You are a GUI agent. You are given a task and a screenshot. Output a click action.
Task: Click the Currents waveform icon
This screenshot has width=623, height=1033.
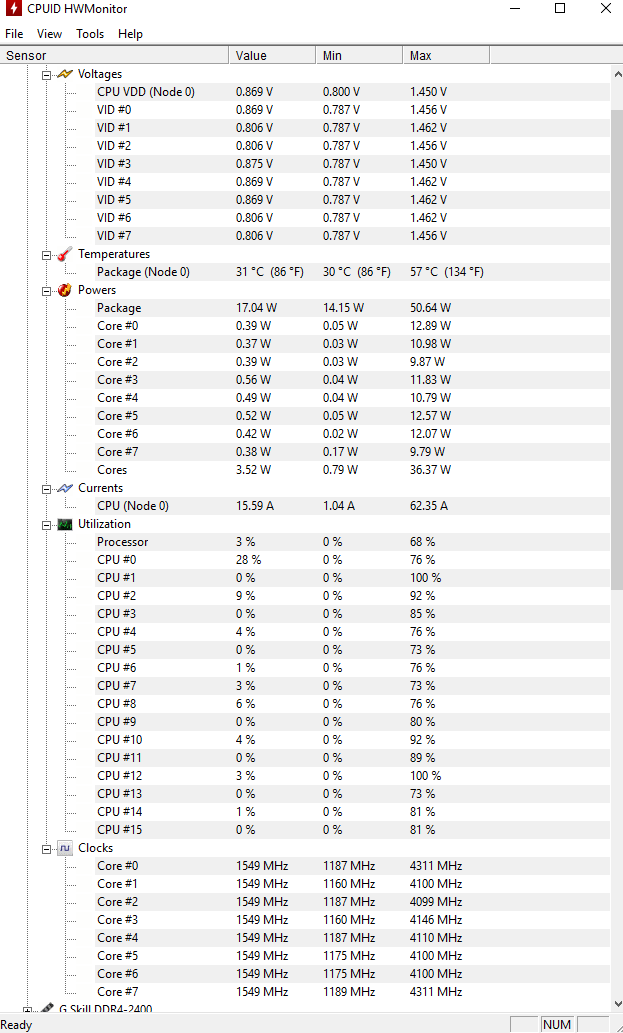[x=65, y=488]
